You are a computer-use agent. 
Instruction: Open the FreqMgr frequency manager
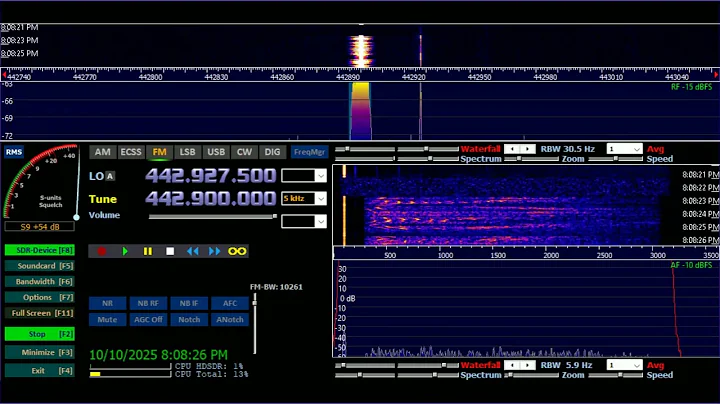(x=309, y=152)
